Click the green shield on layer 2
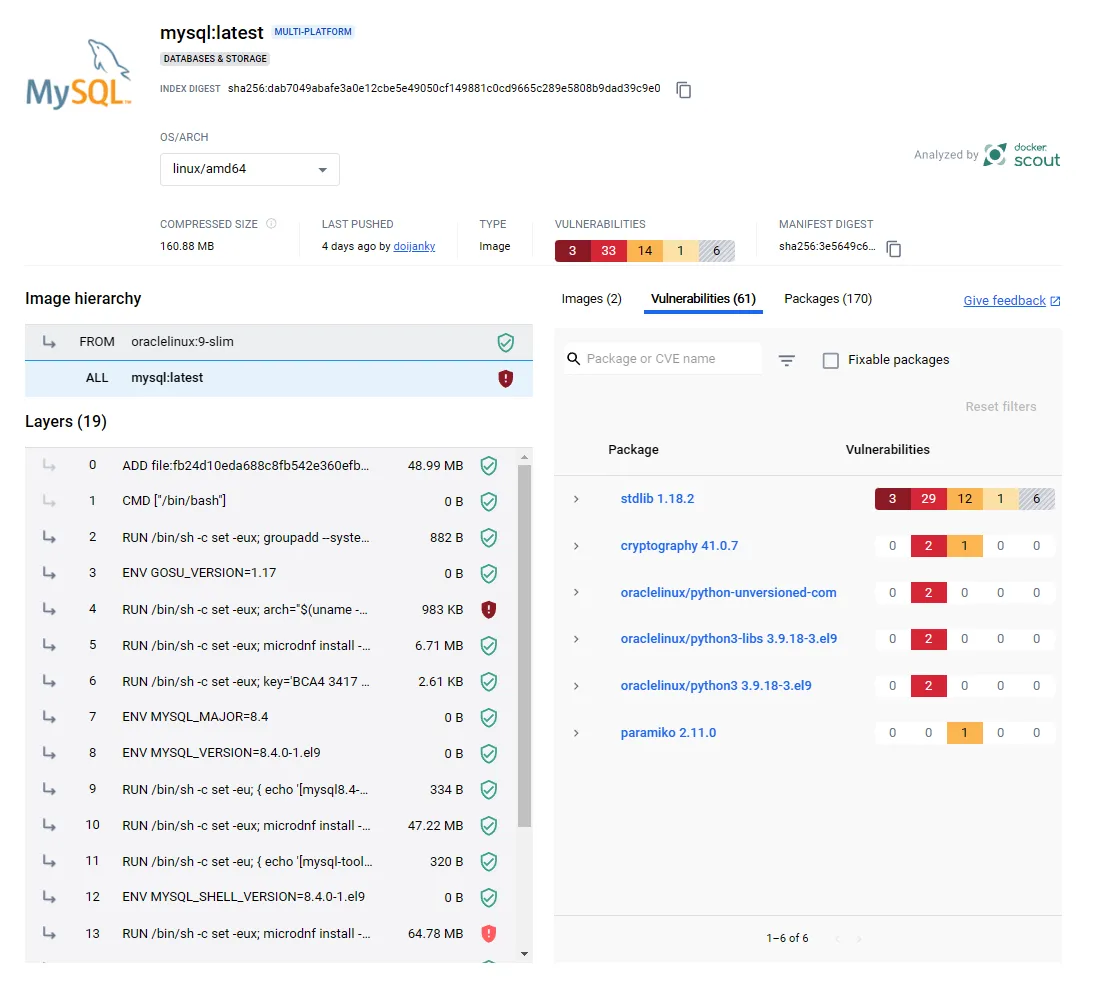Image resolution: width=1098 pixels, height=989 pixels. (489, 538)
